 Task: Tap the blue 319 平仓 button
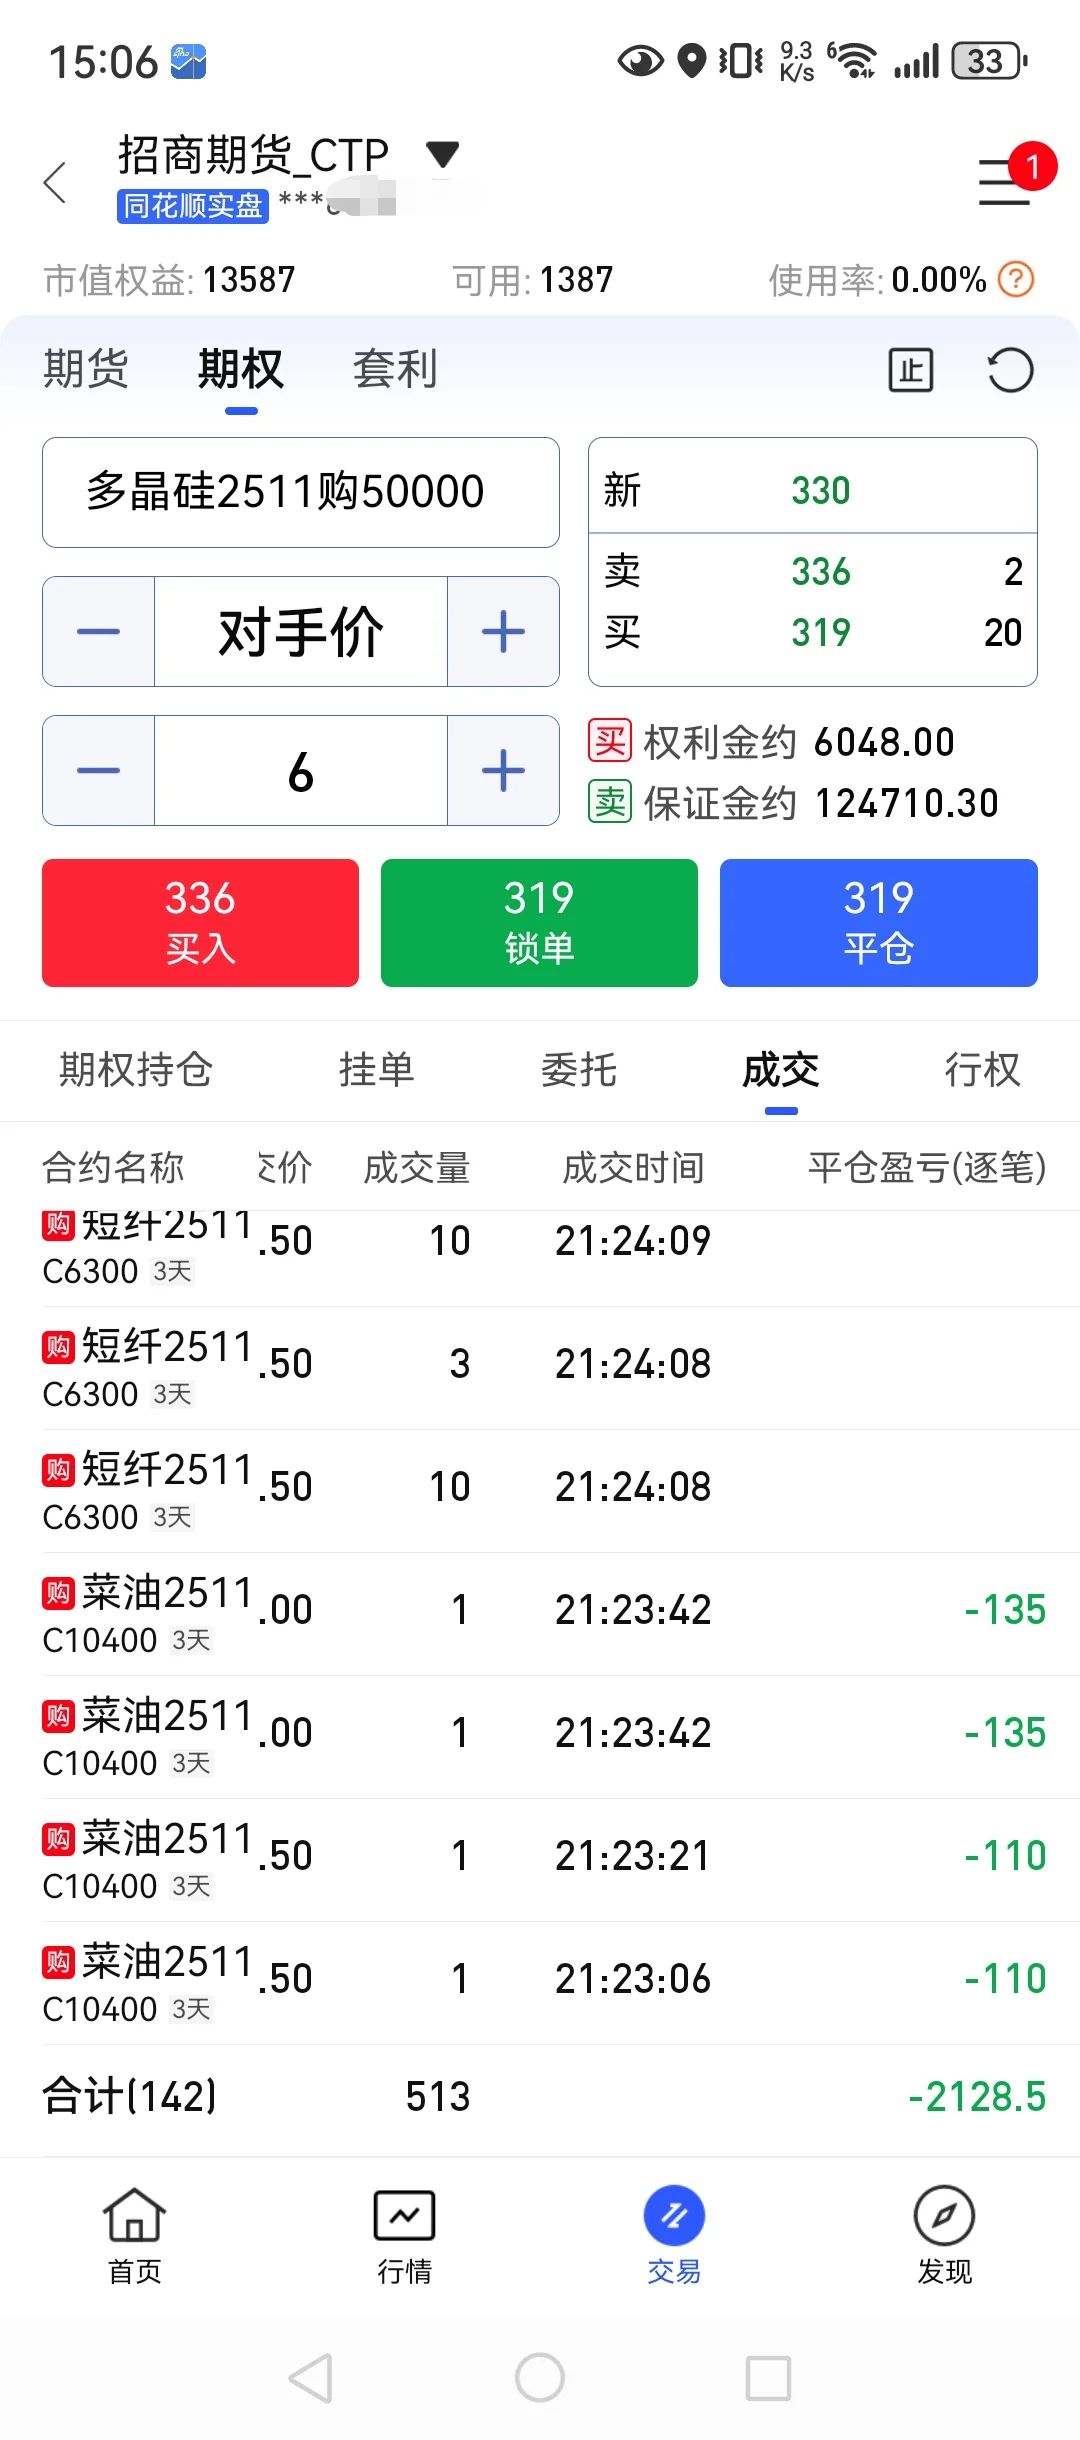[x=879, y=922]
